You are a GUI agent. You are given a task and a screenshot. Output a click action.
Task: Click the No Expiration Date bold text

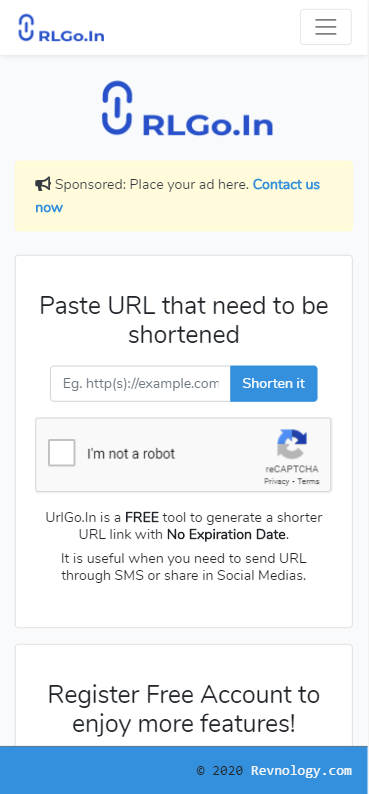[227, 535]
